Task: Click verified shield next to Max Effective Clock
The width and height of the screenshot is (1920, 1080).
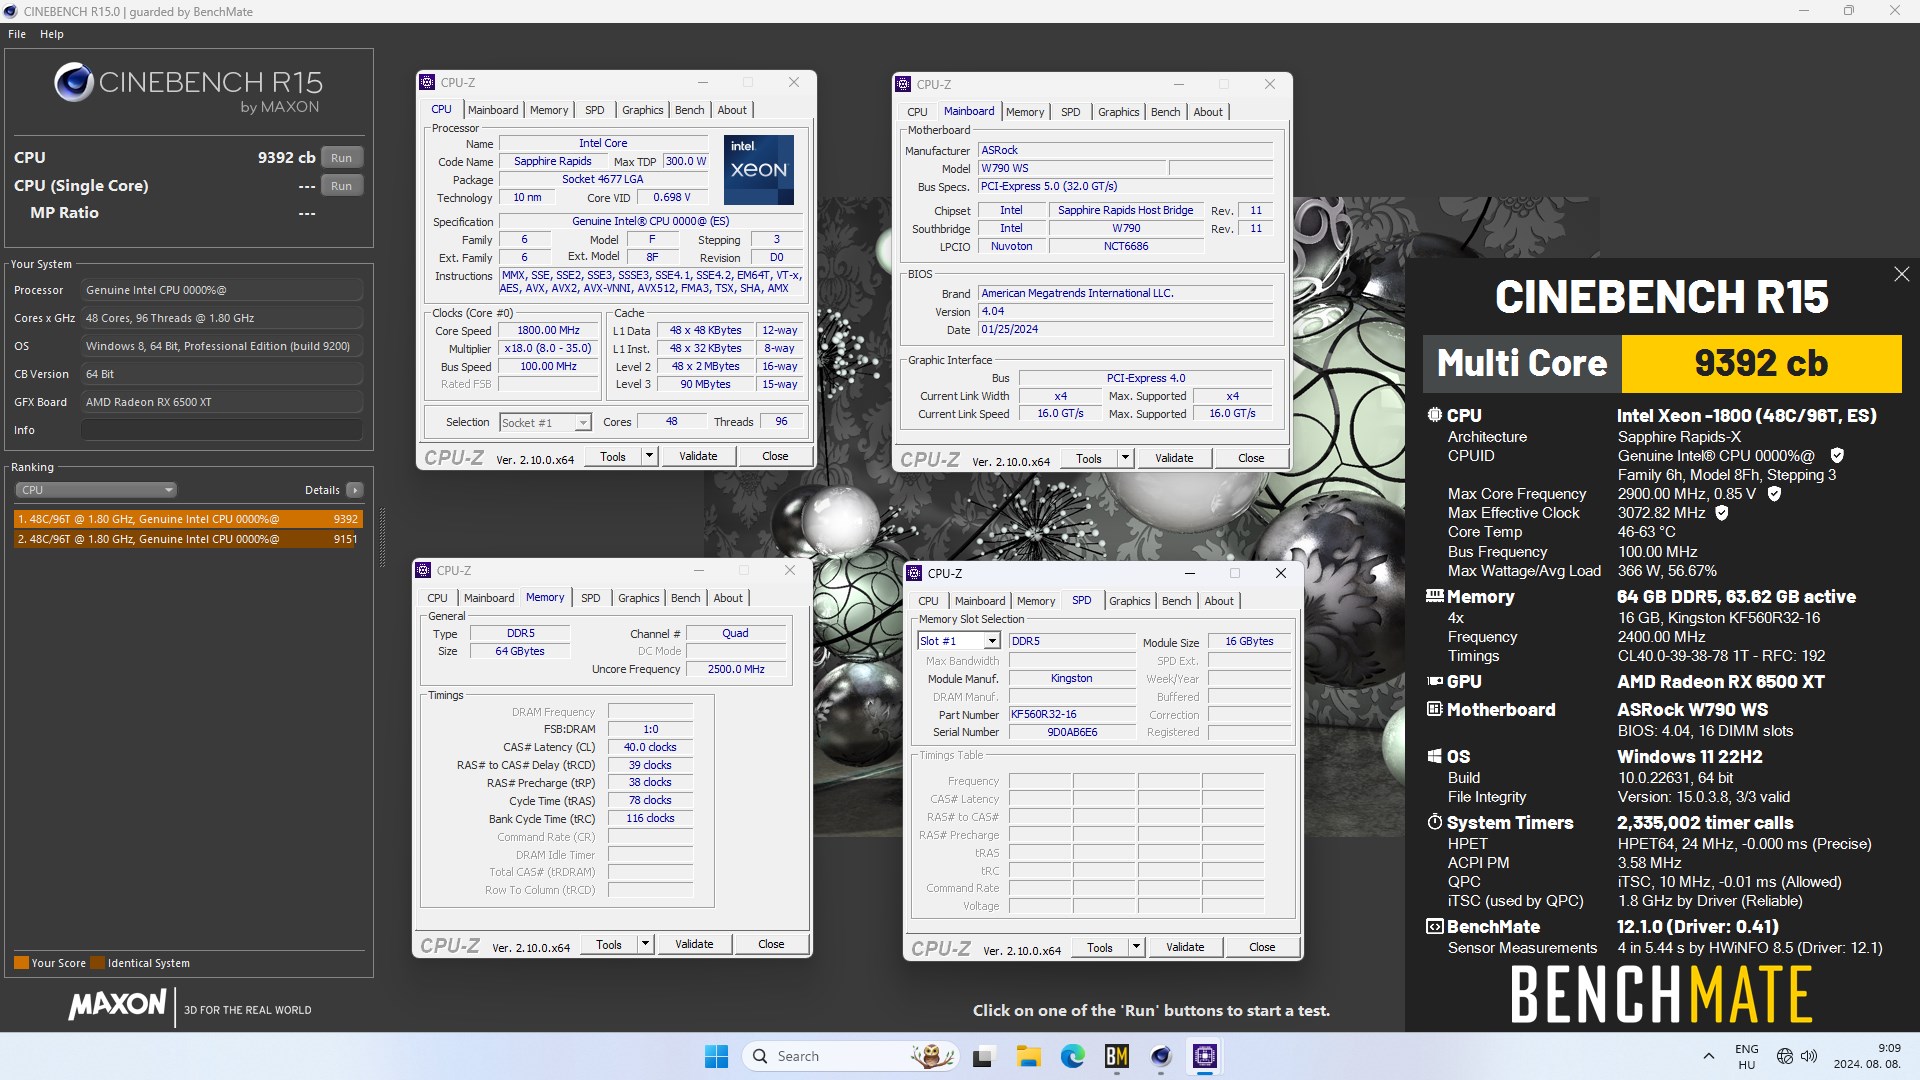Action: (1722, 513)
